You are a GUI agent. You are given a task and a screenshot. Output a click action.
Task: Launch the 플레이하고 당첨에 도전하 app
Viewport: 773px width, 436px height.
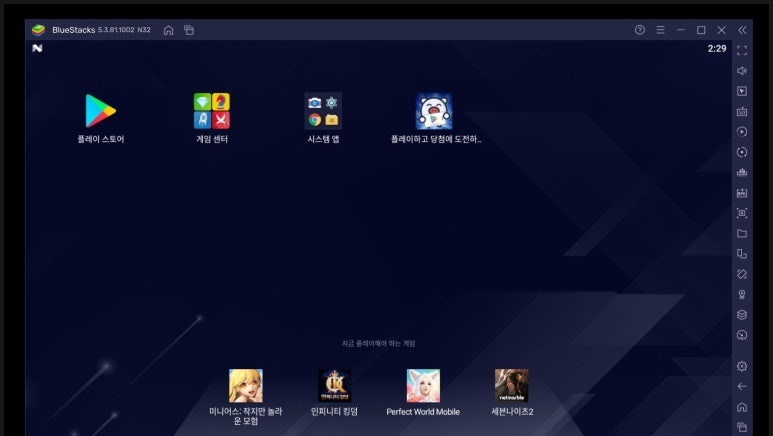(434, 111)
